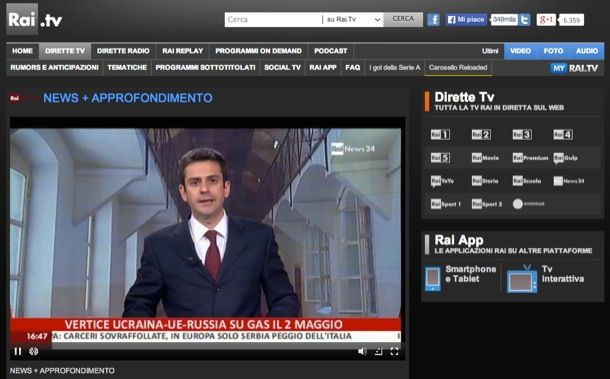Open 'I gol della Serie A' link
610x379 pixels.
click(395, 68)
